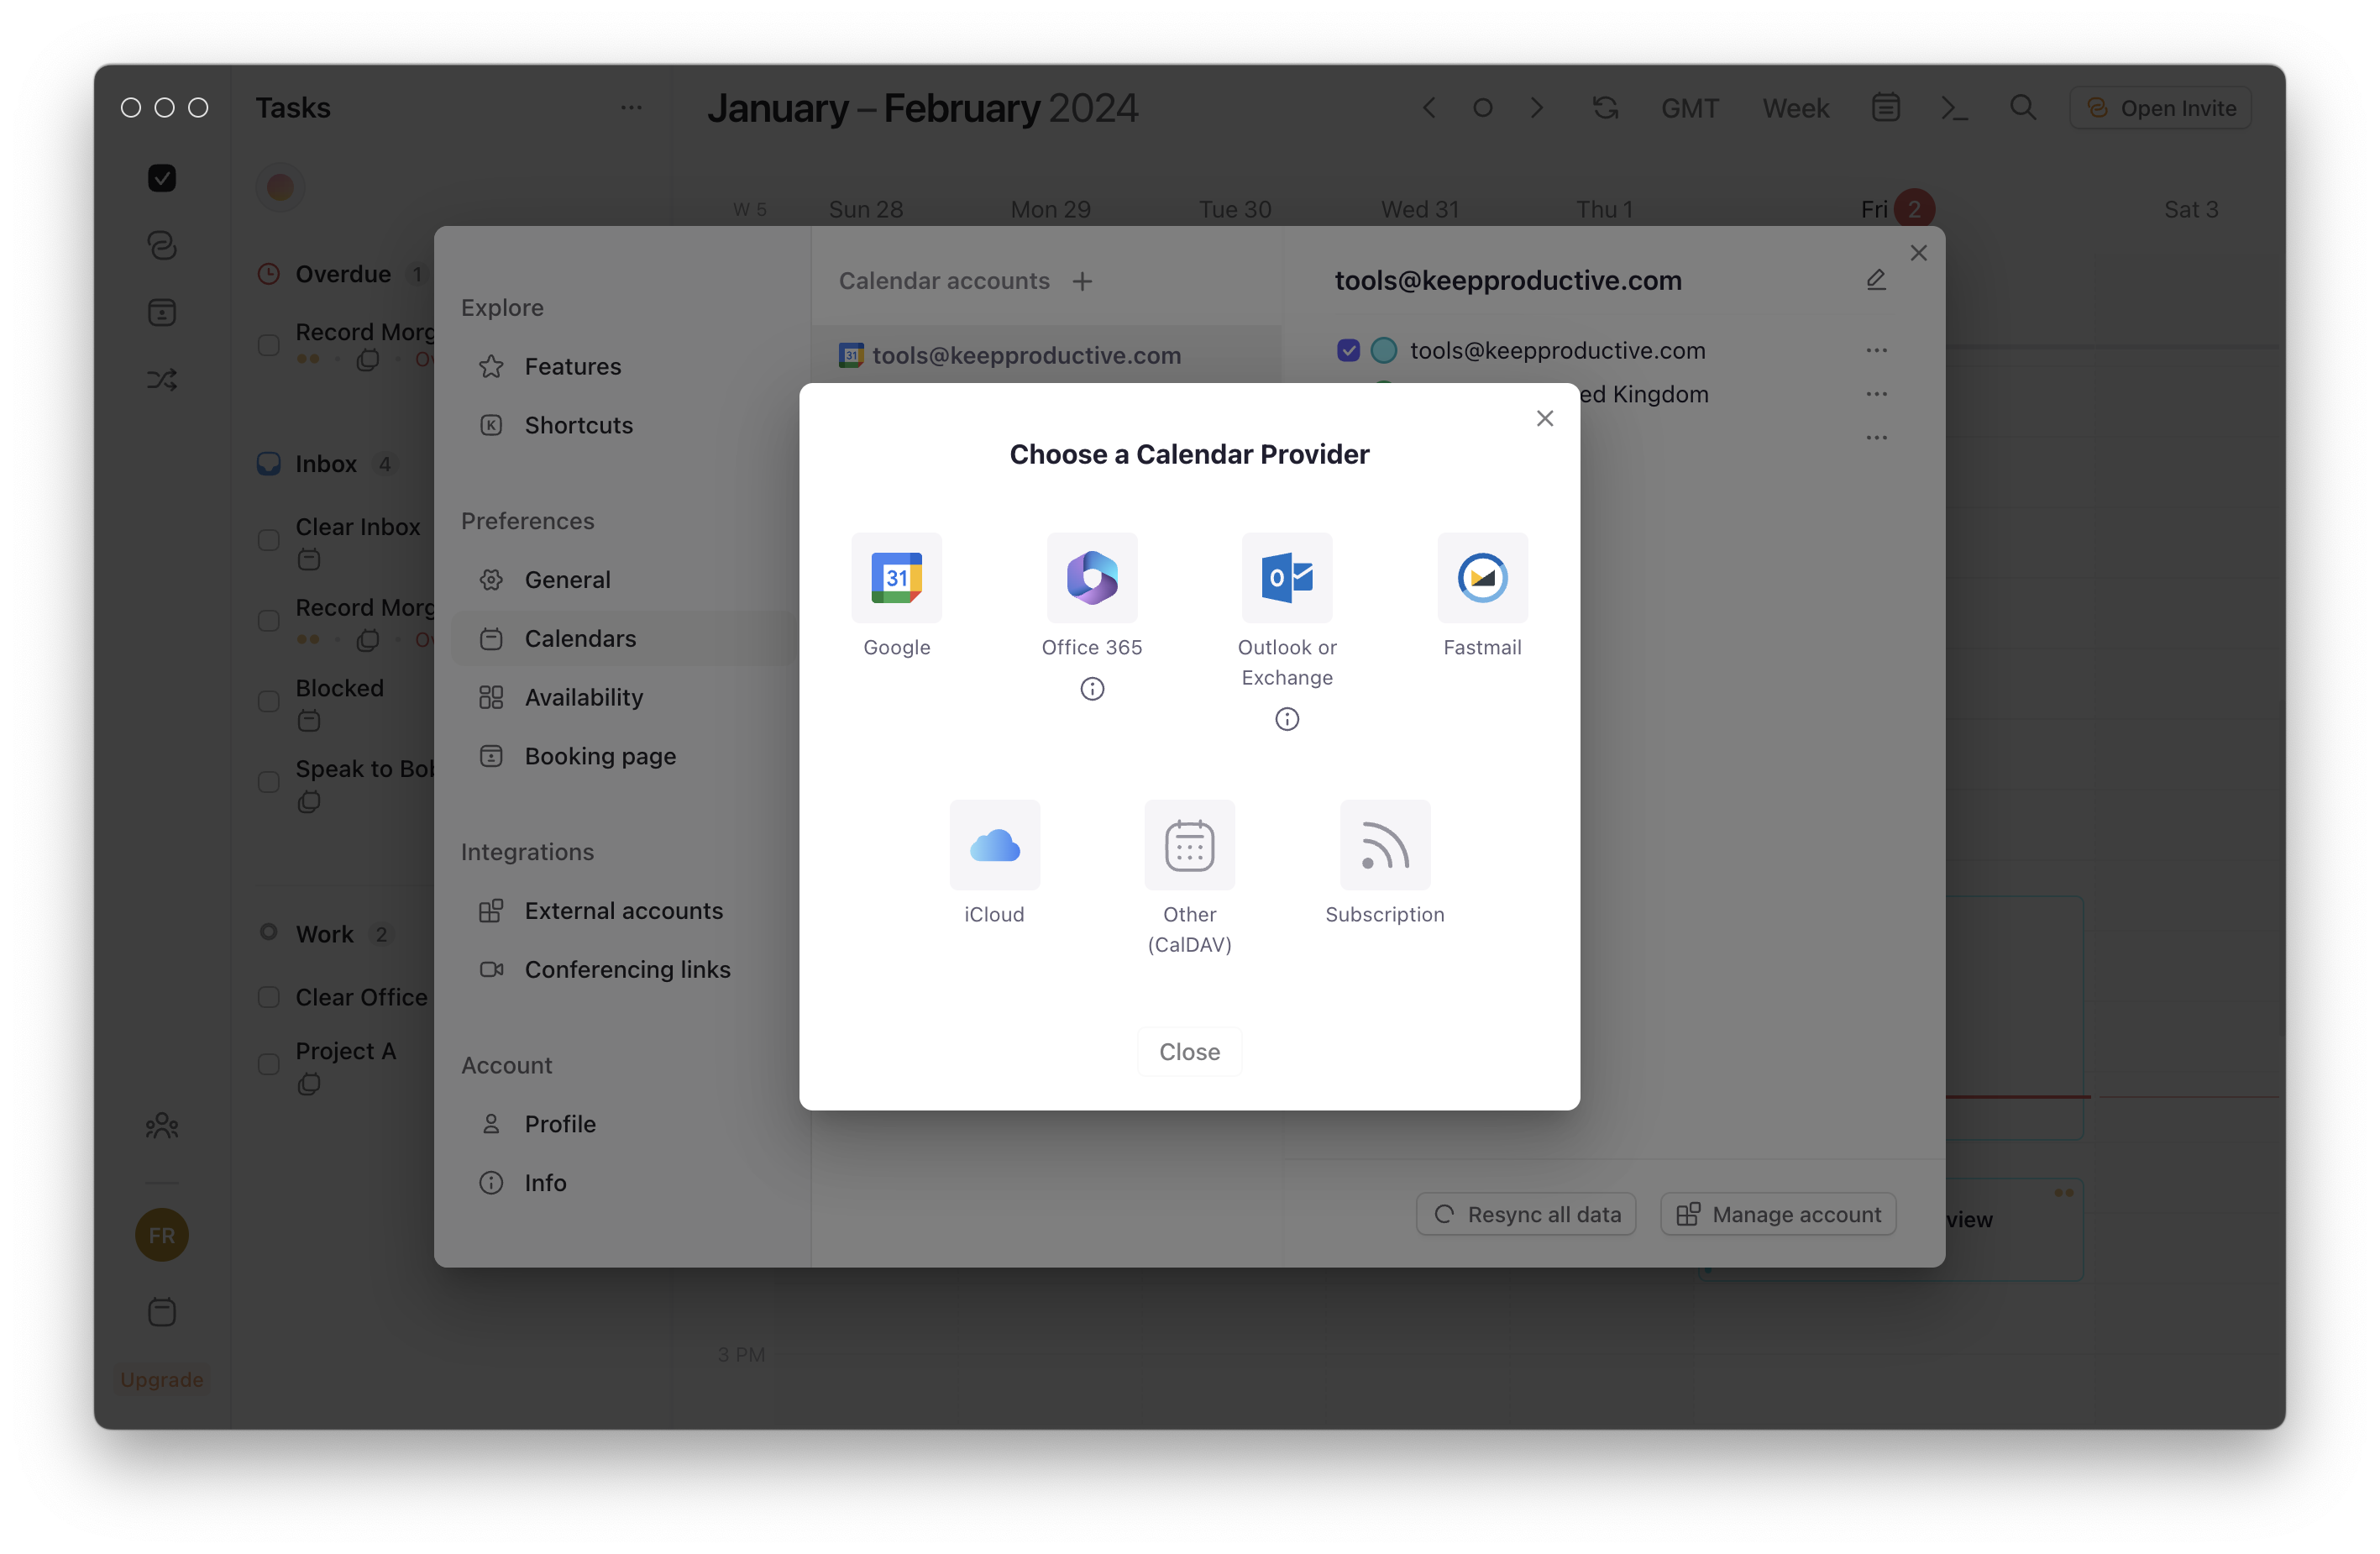
Task: Jump to today circle button
Action: click(1483, 108)
